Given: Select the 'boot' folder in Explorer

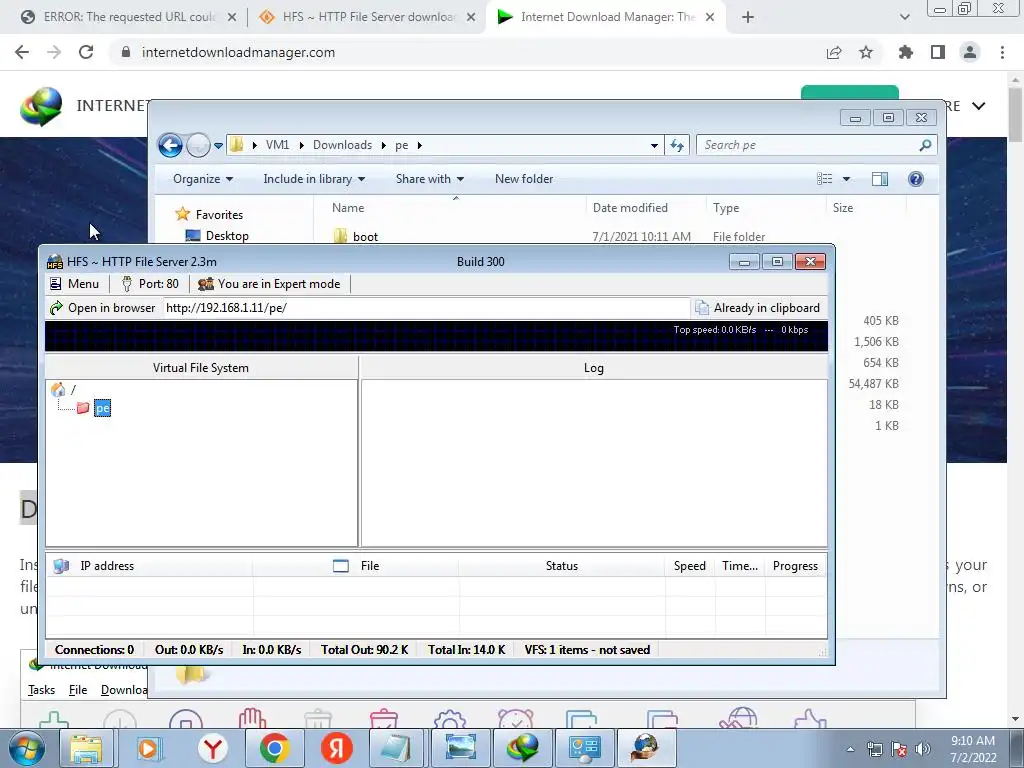Looking at the screenshot, I should pos(365,236).
